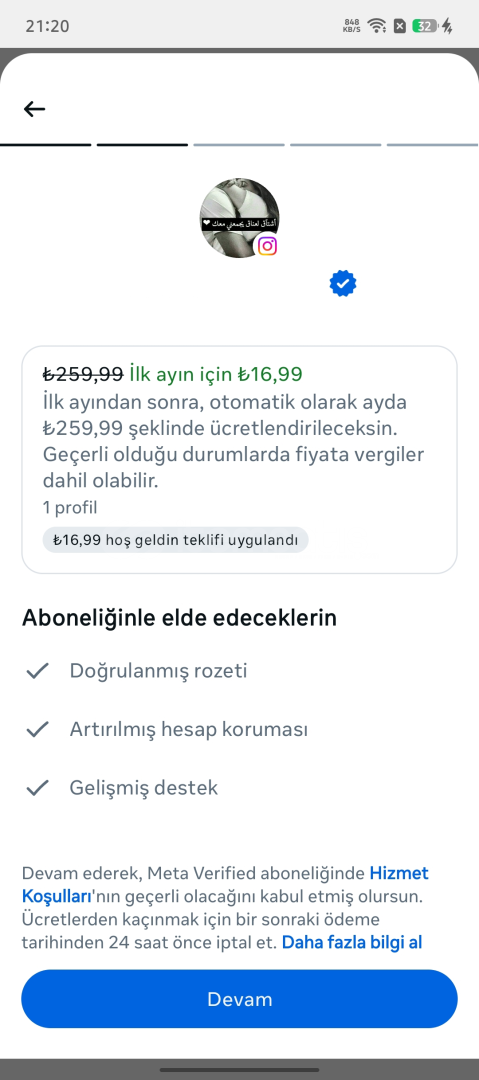
Task: Tap the back arrow icon
Action: [34, 109]
